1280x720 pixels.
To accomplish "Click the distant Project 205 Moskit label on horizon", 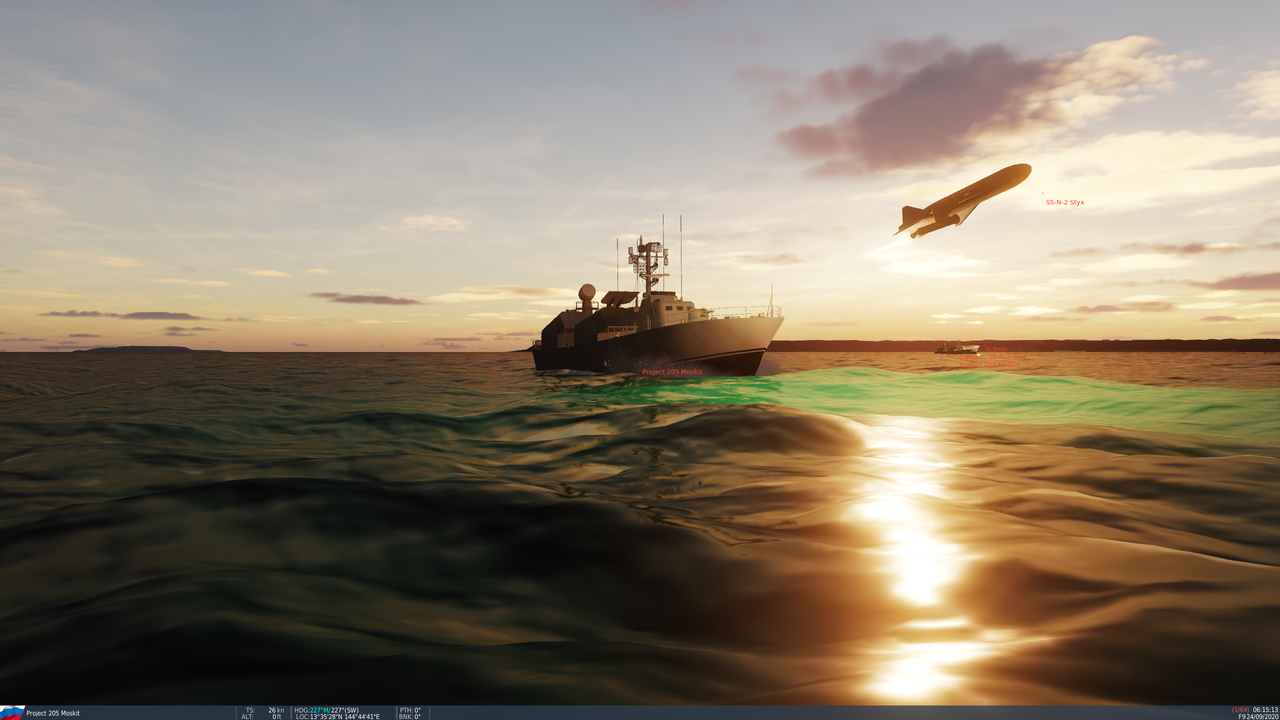I will click(990, 364).
